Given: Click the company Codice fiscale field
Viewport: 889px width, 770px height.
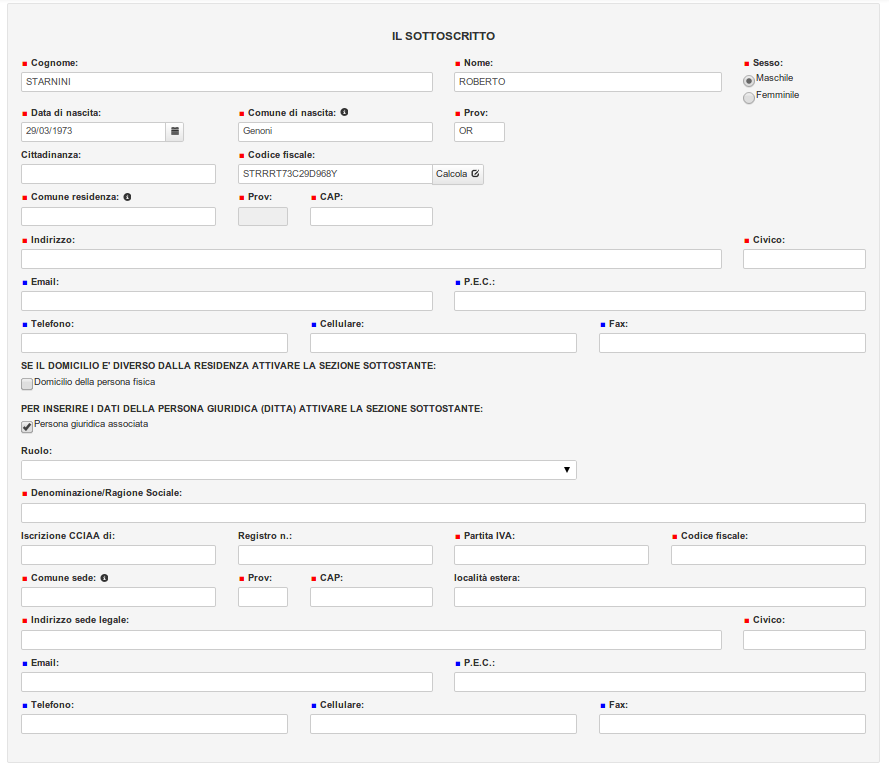Looking at the screenshot, I should click(x=768, y=555).
